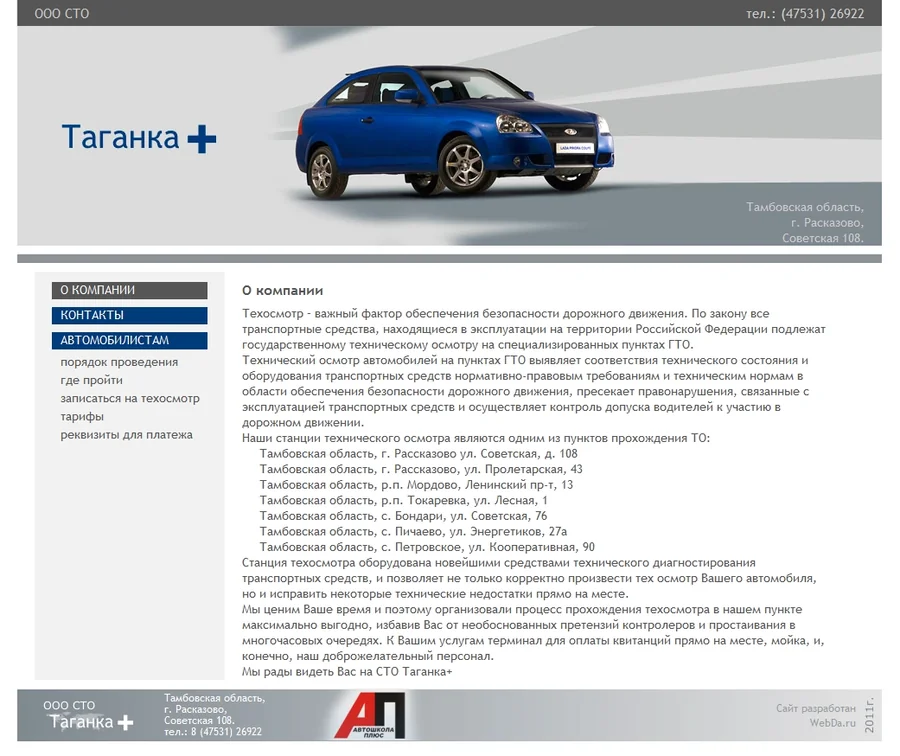Viewport: 900px width, 756px height.
Task: Select address ул. Пролетарская, 43
Action: (x=421, y=469)
